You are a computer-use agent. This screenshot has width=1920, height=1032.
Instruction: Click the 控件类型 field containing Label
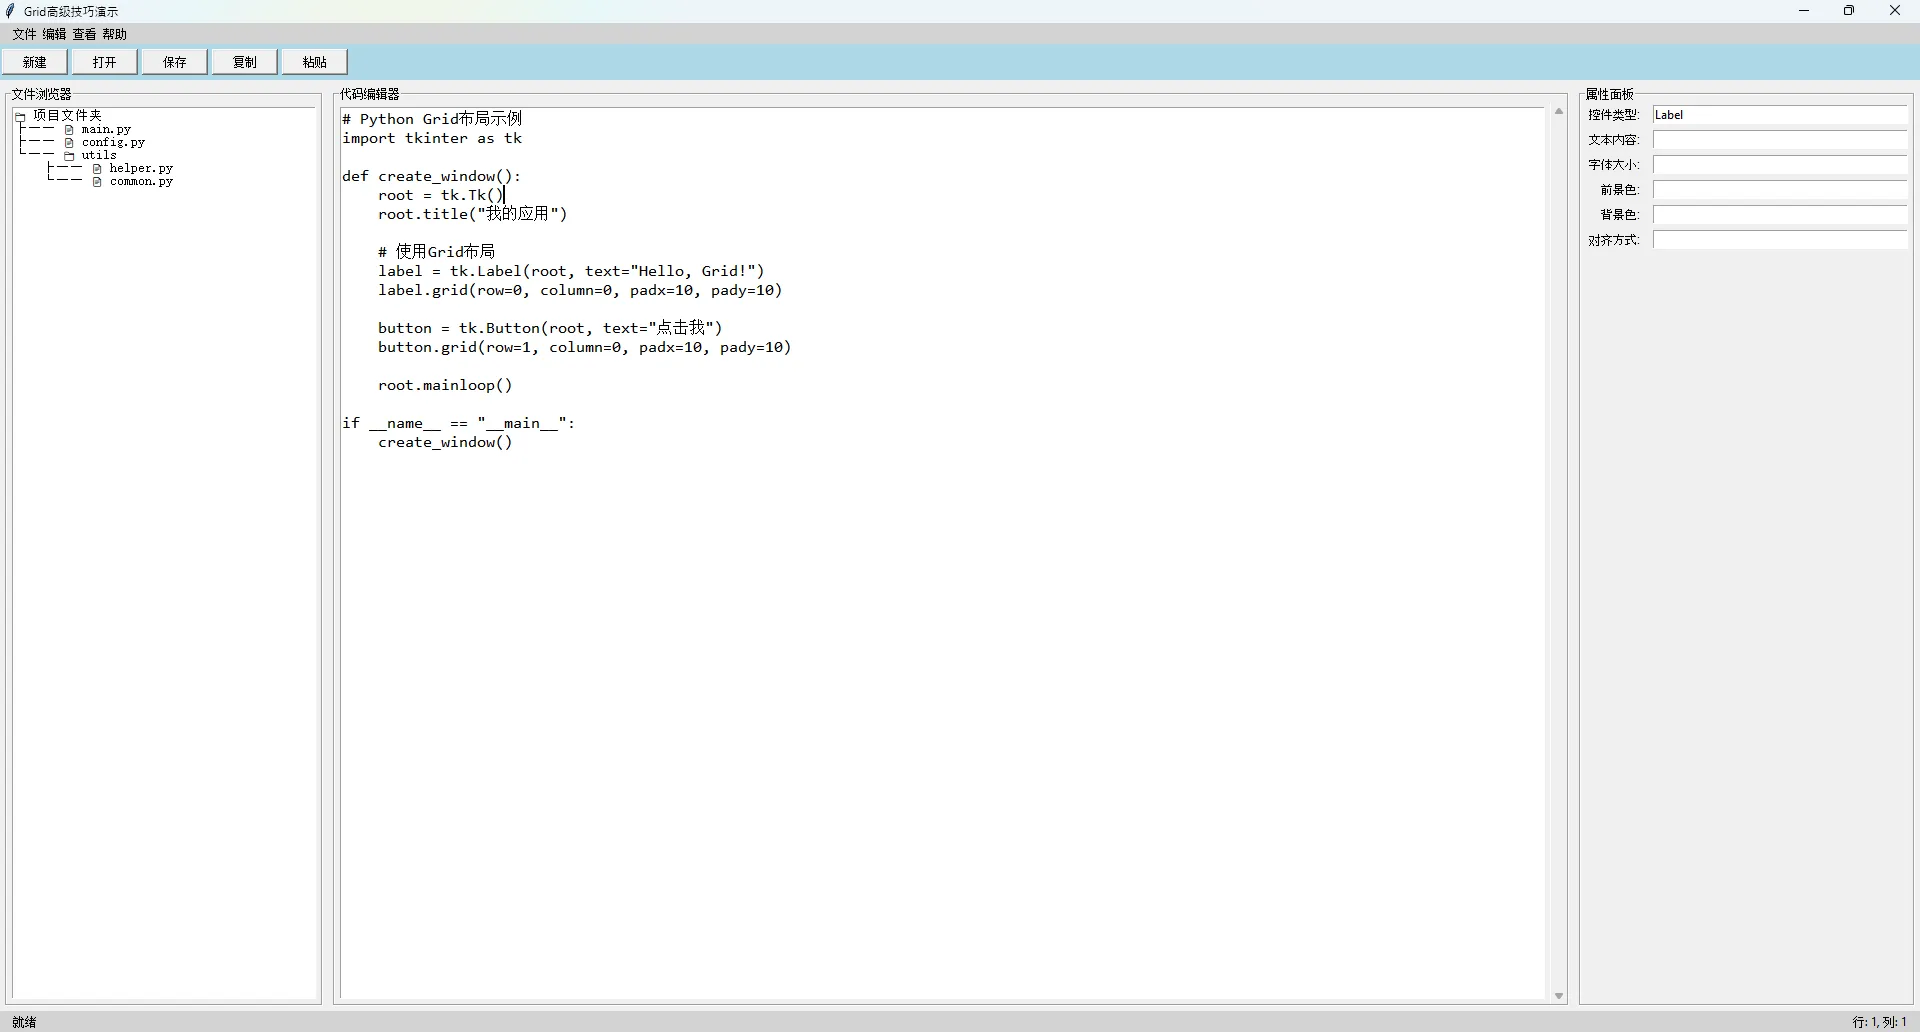(x=1780, y=115)
